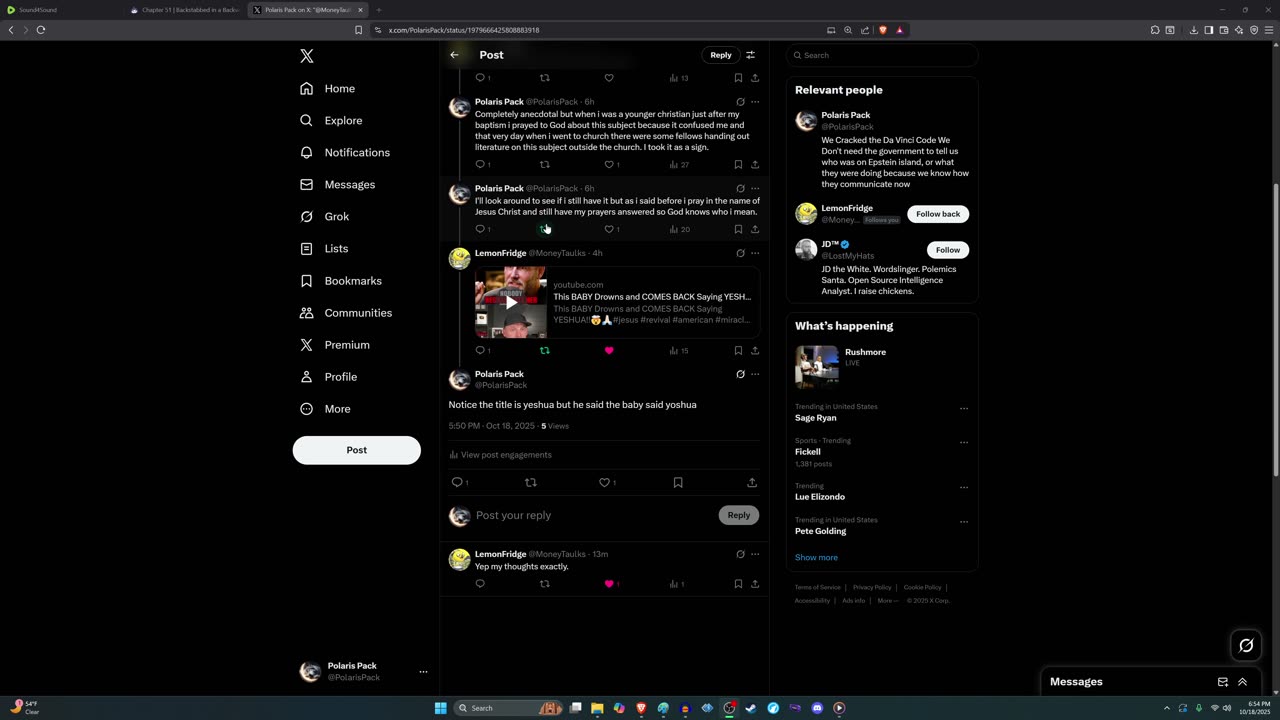Open options for the Fickell trend
Screen dimensions: 1280x720
[x=964, y=442]
